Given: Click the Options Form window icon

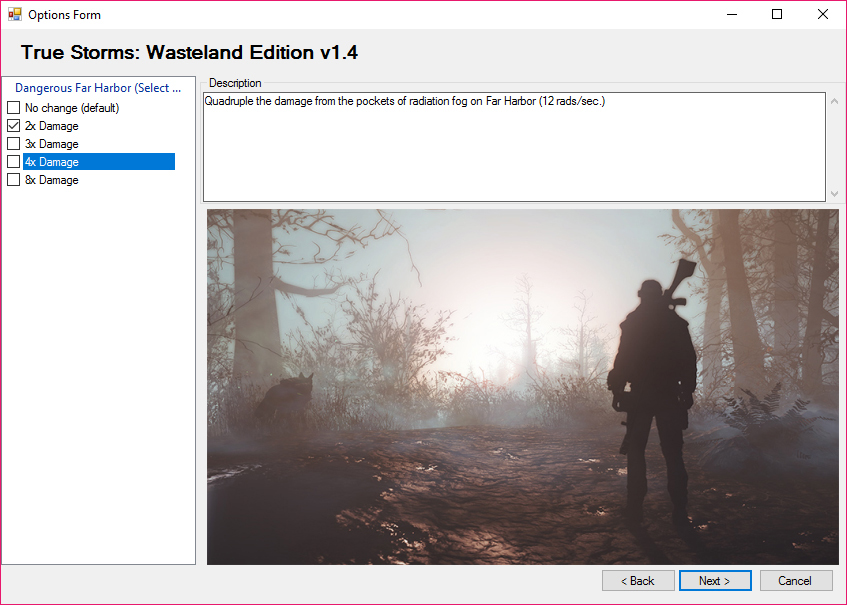Looking at the screenshot, I should click(15, 15).
